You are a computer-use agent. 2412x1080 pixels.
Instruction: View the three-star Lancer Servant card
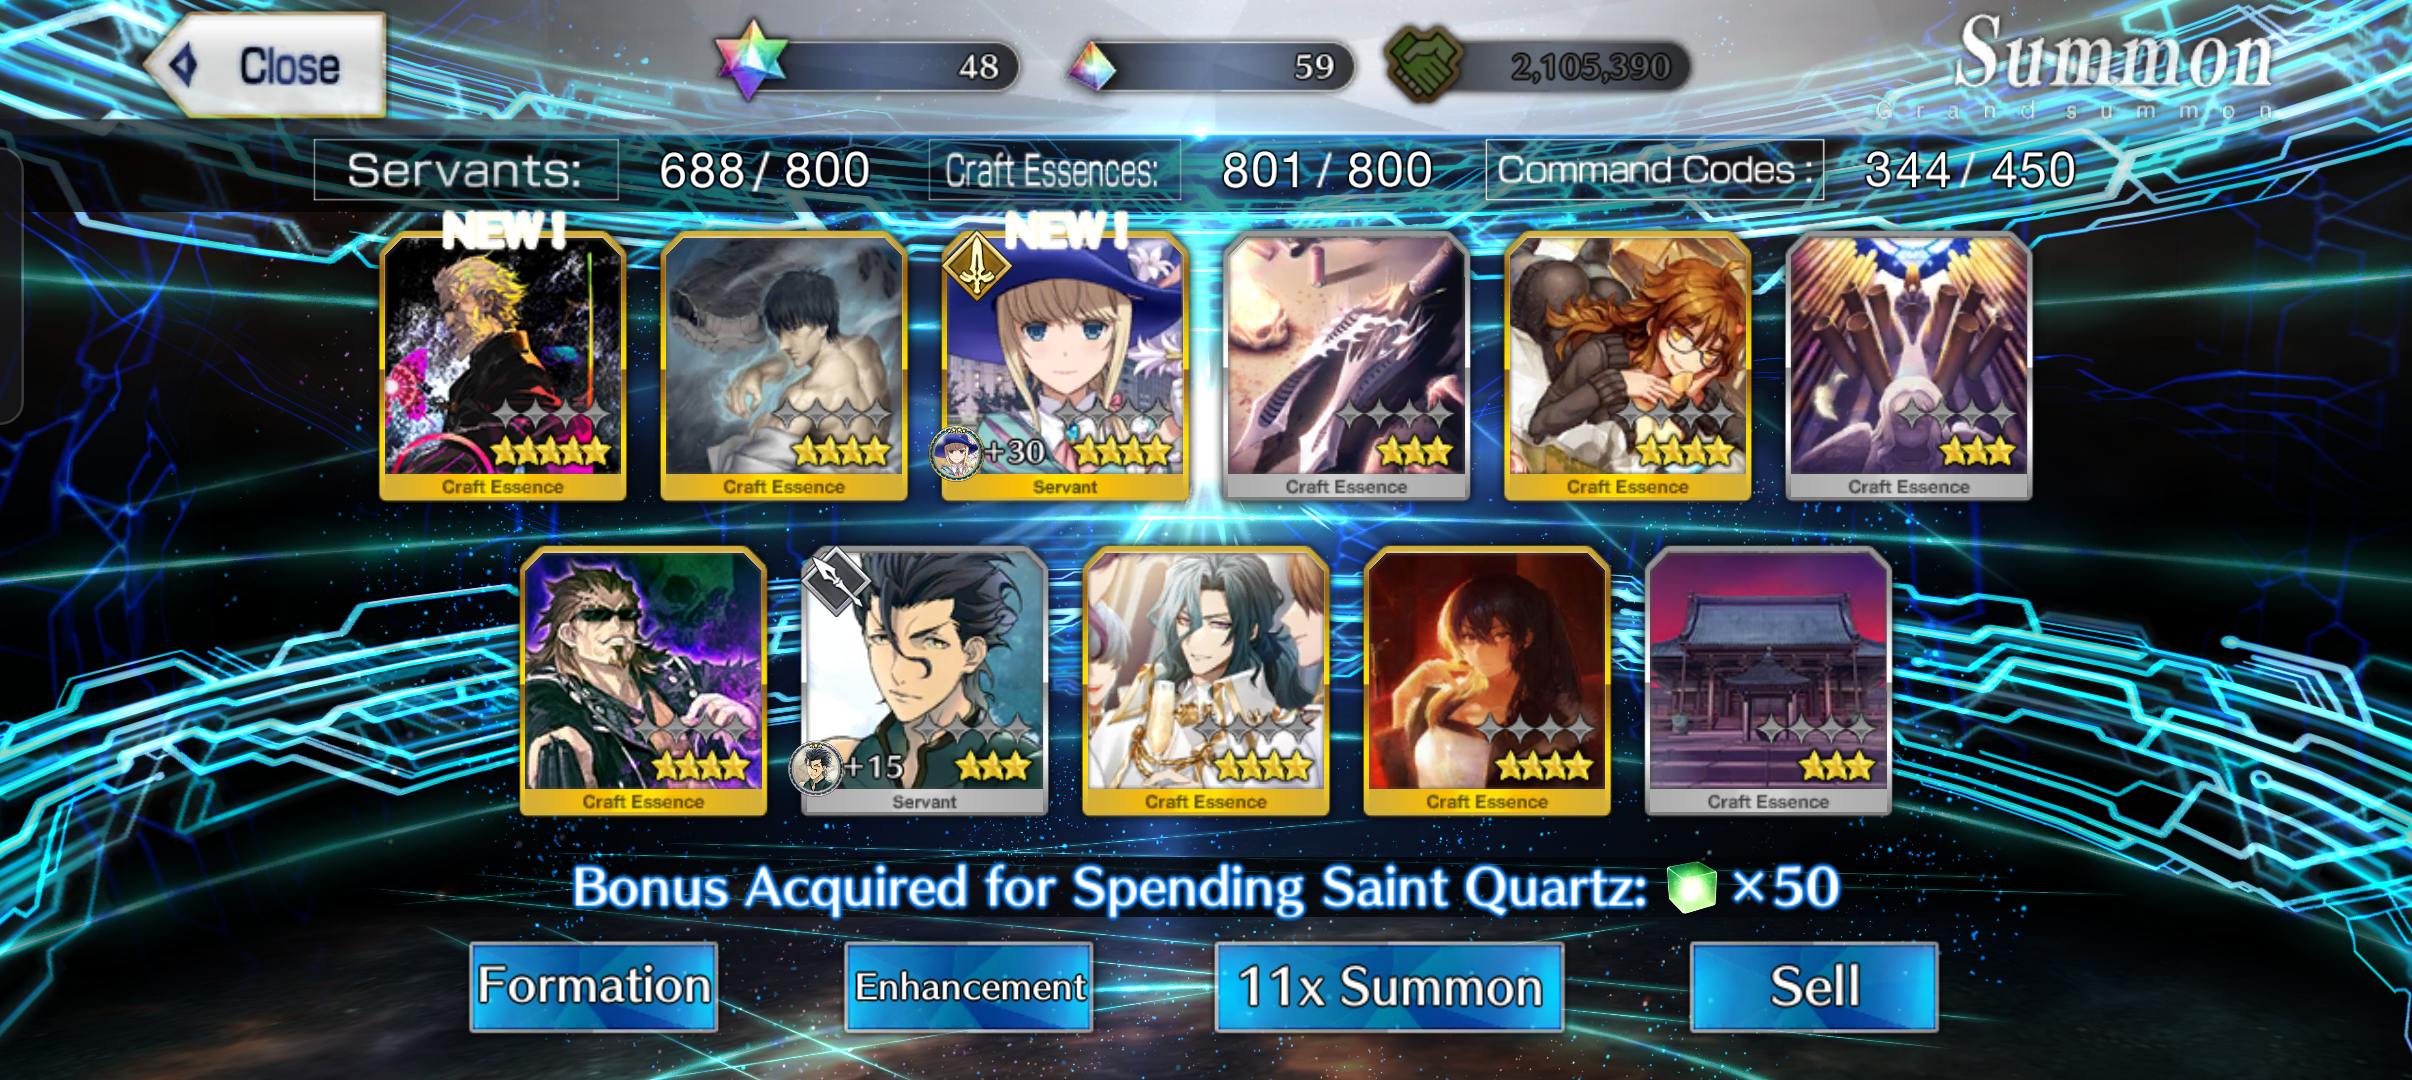924,681
